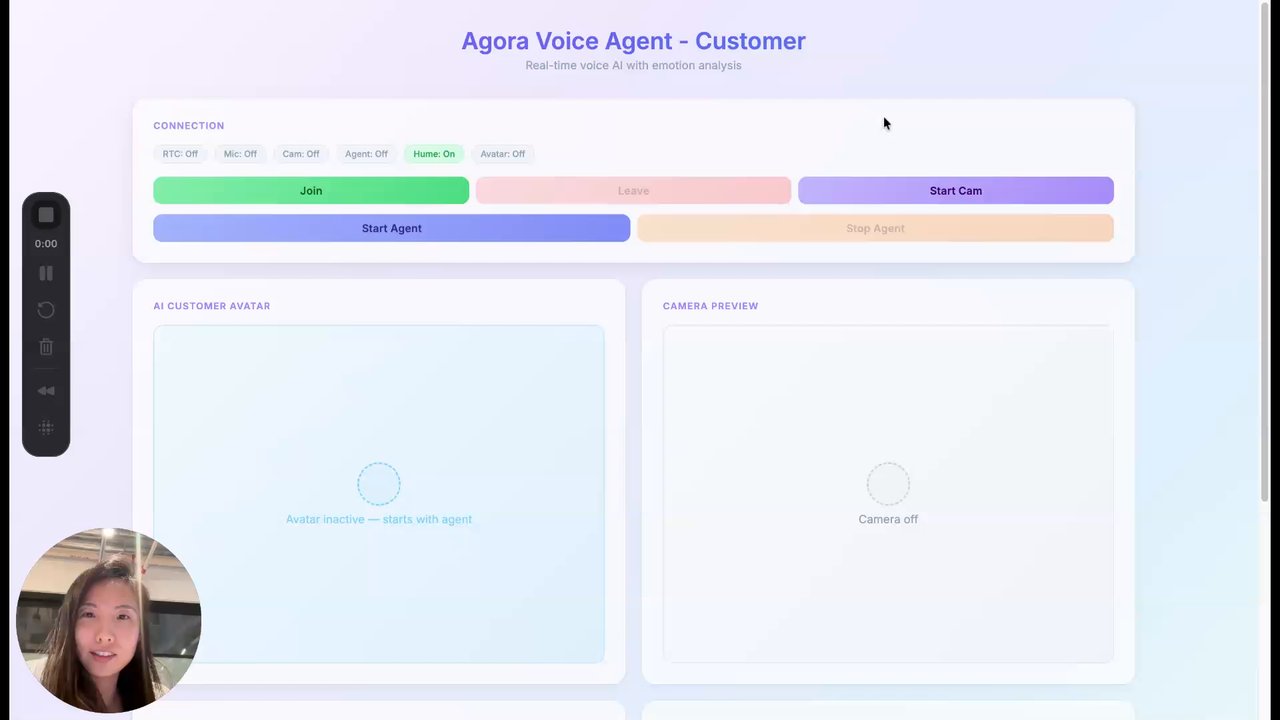
Task: Click the Mic: Off status pill
Action: tap(240, 154)
